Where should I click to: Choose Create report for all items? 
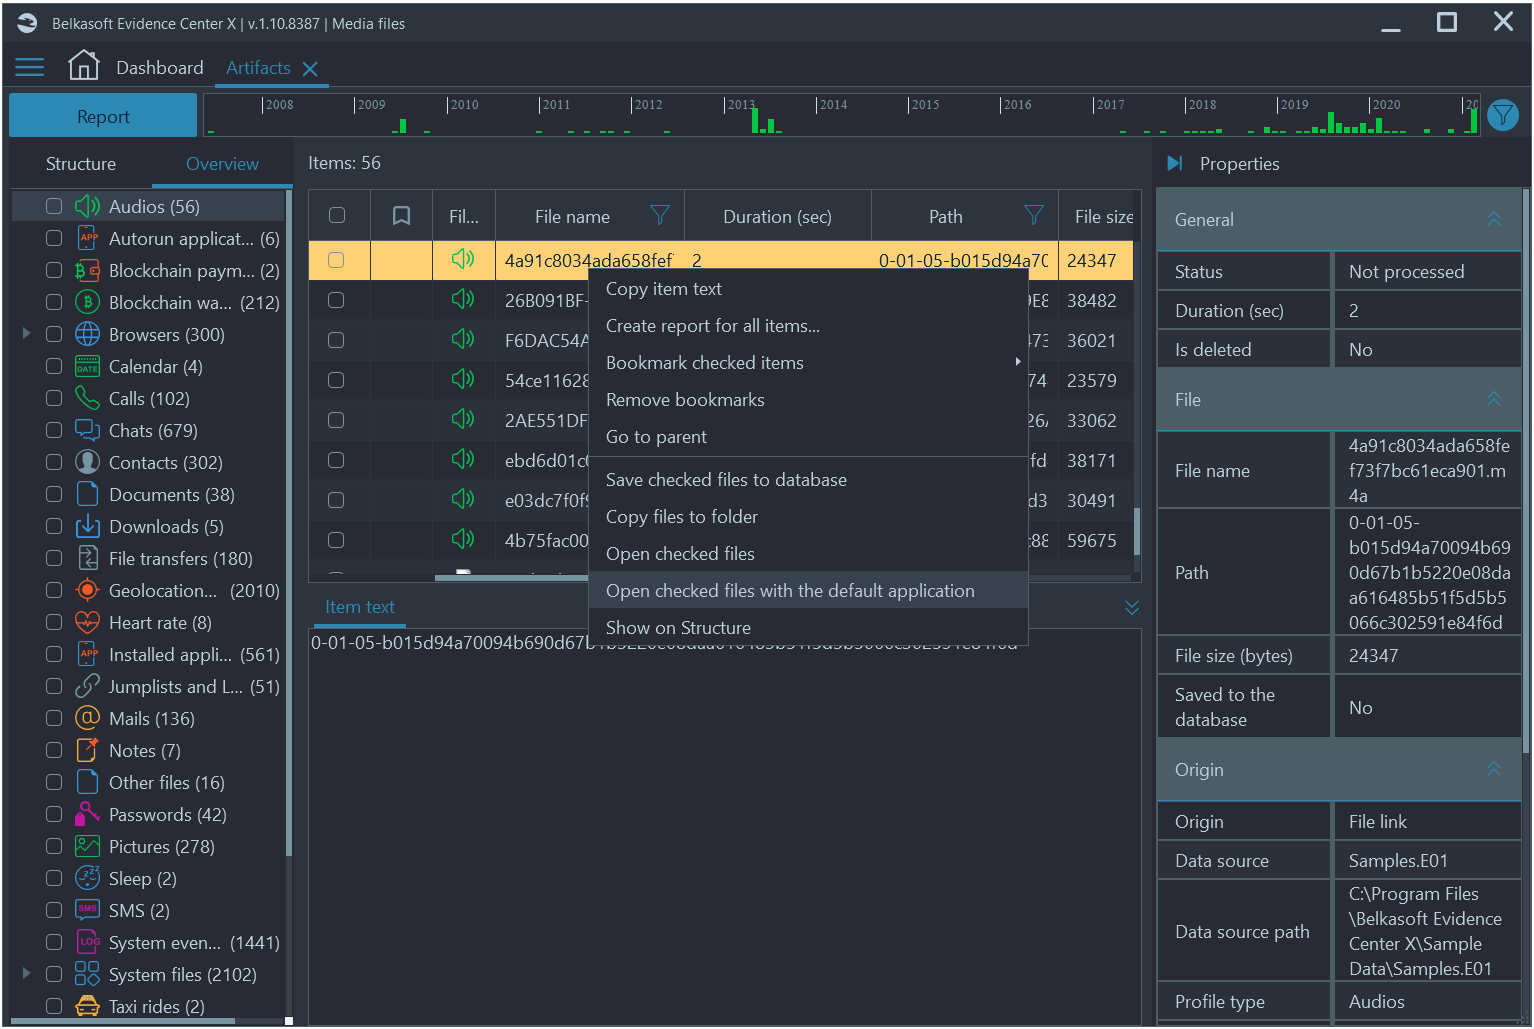click(x=808, y=325)
